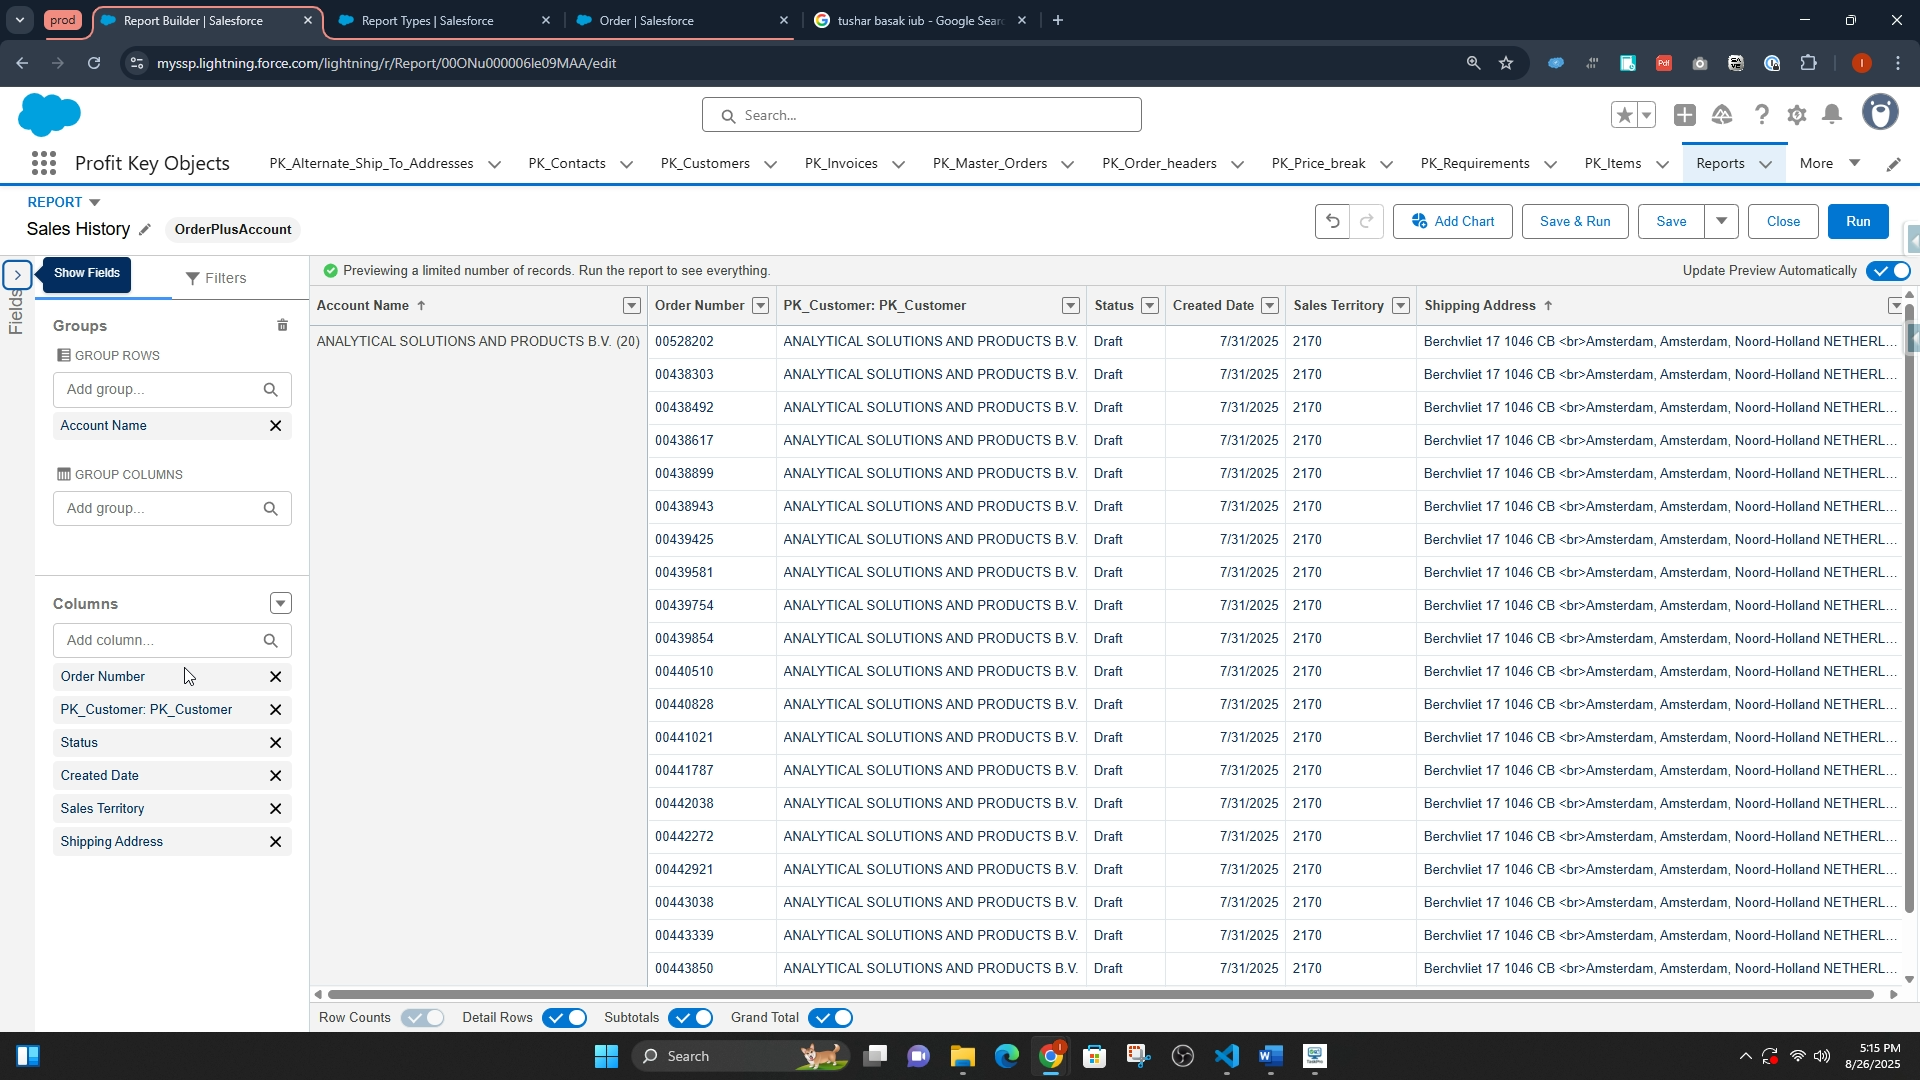
Task: Disable the Subtotals toggle
Action: (691, 1018)
